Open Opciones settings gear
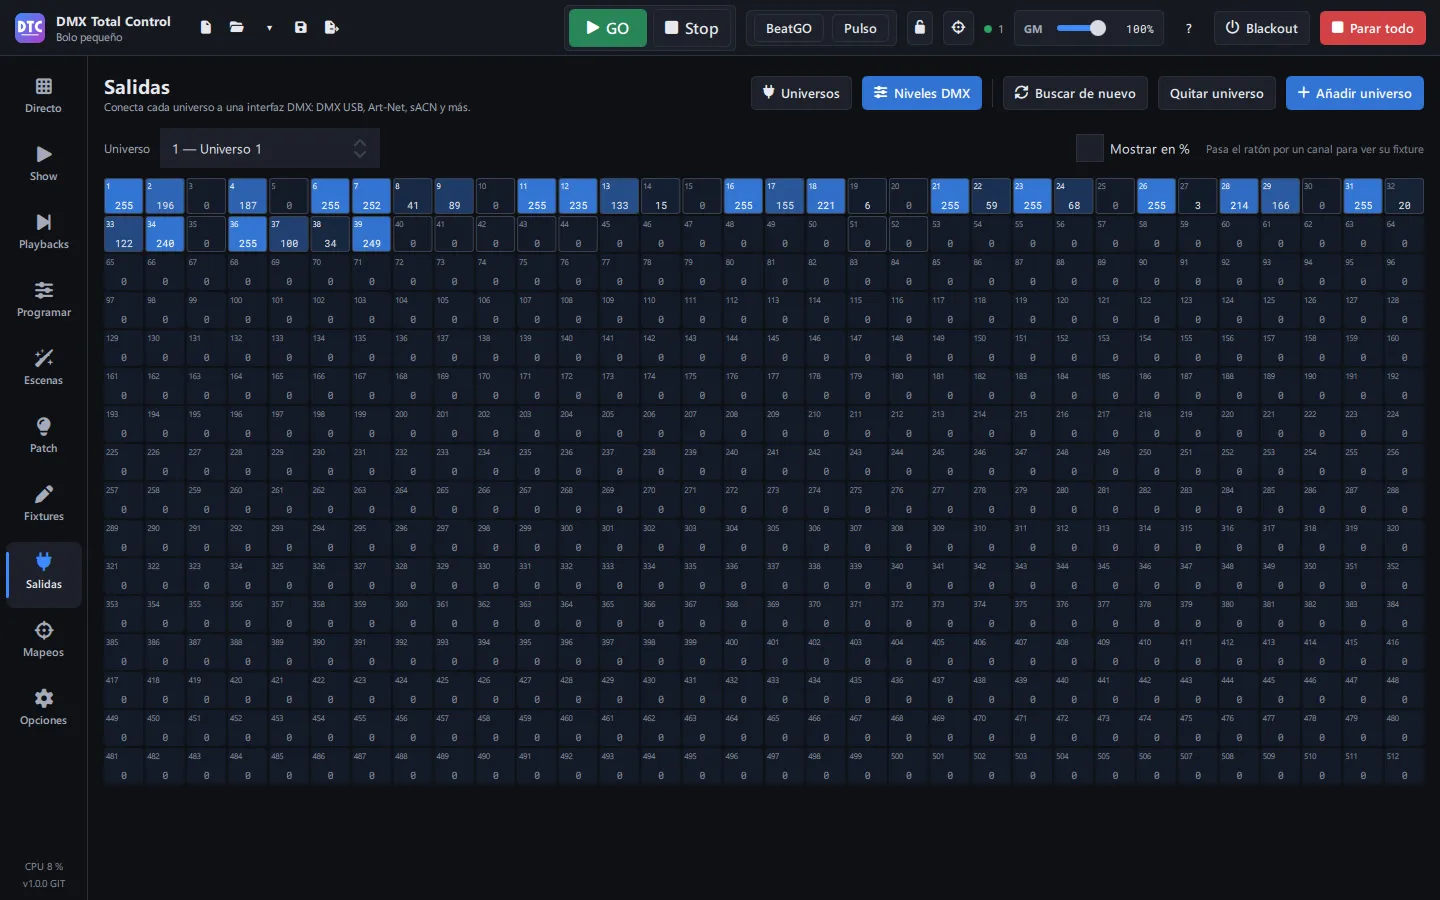1440x900 pixels. click(x=43, y=708)
